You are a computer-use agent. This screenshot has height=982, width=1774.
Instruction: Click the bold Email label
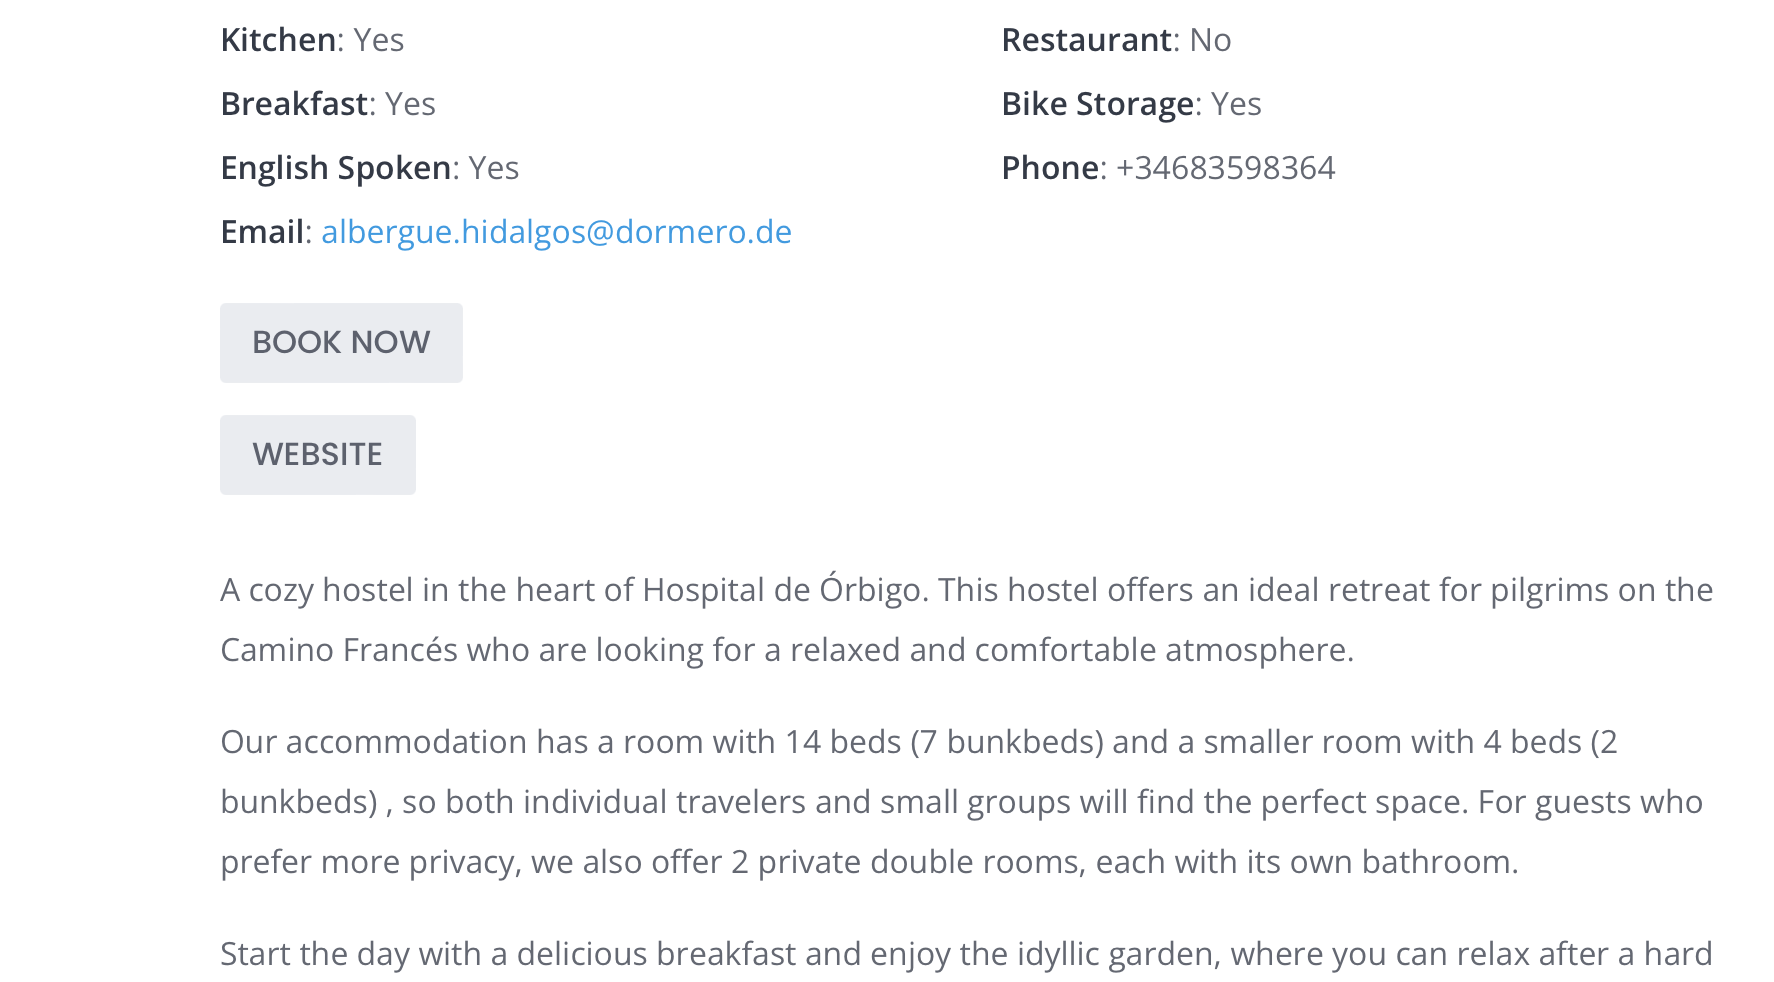[x=262, y=232]
